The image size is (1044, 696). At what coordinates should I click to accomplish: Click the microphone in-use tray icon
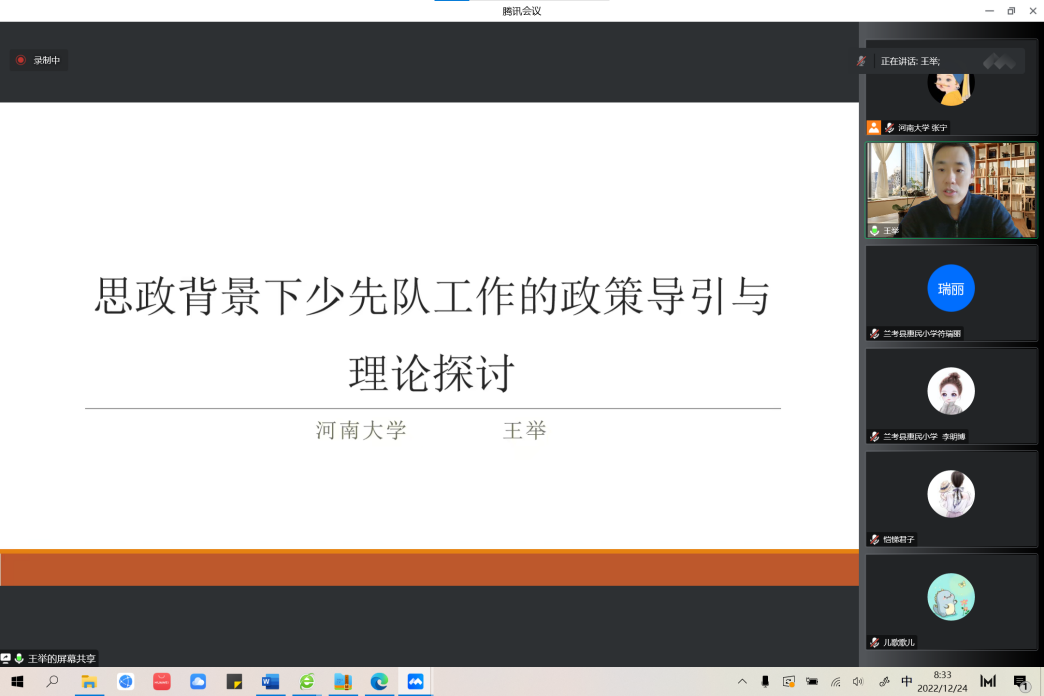pyautogui.click(x=765, y=681)
